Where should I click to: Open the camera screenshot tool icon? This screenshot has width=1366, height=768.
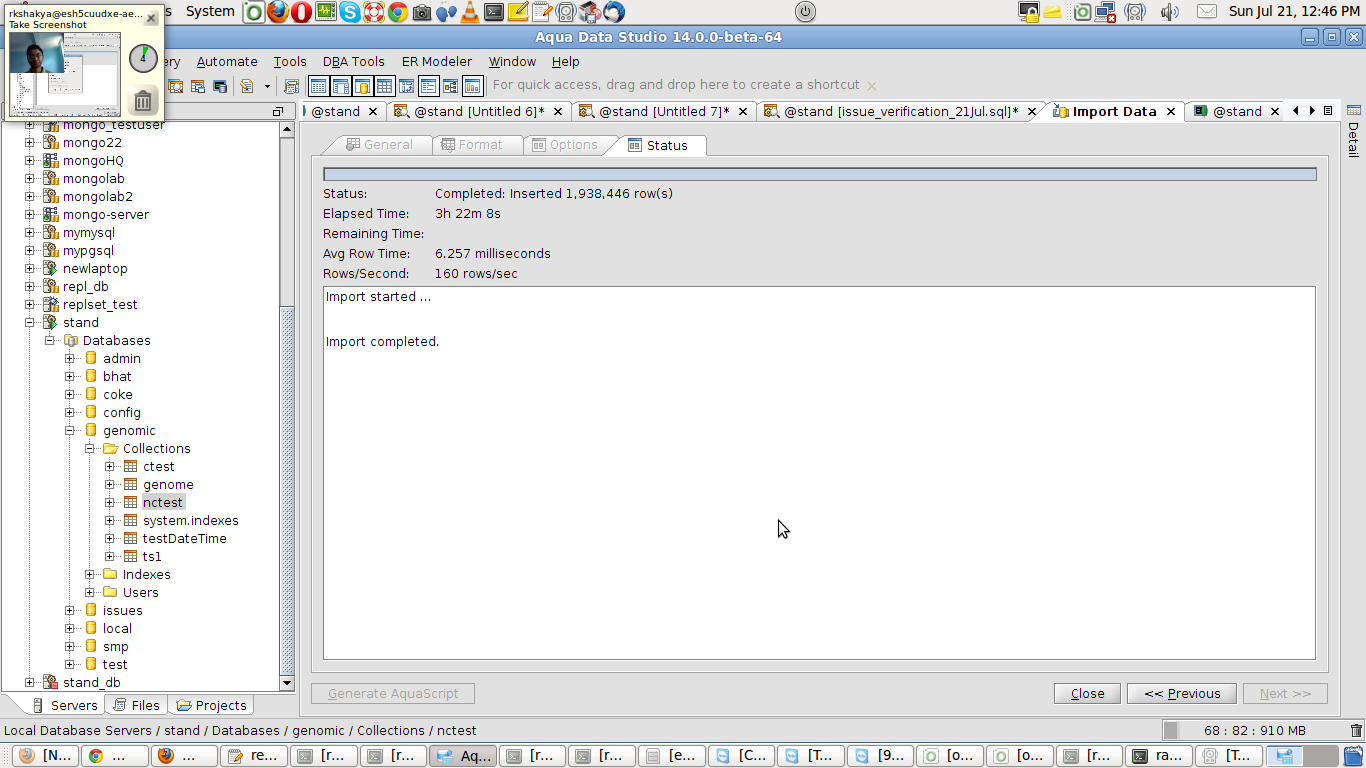(x=422, y=12)
